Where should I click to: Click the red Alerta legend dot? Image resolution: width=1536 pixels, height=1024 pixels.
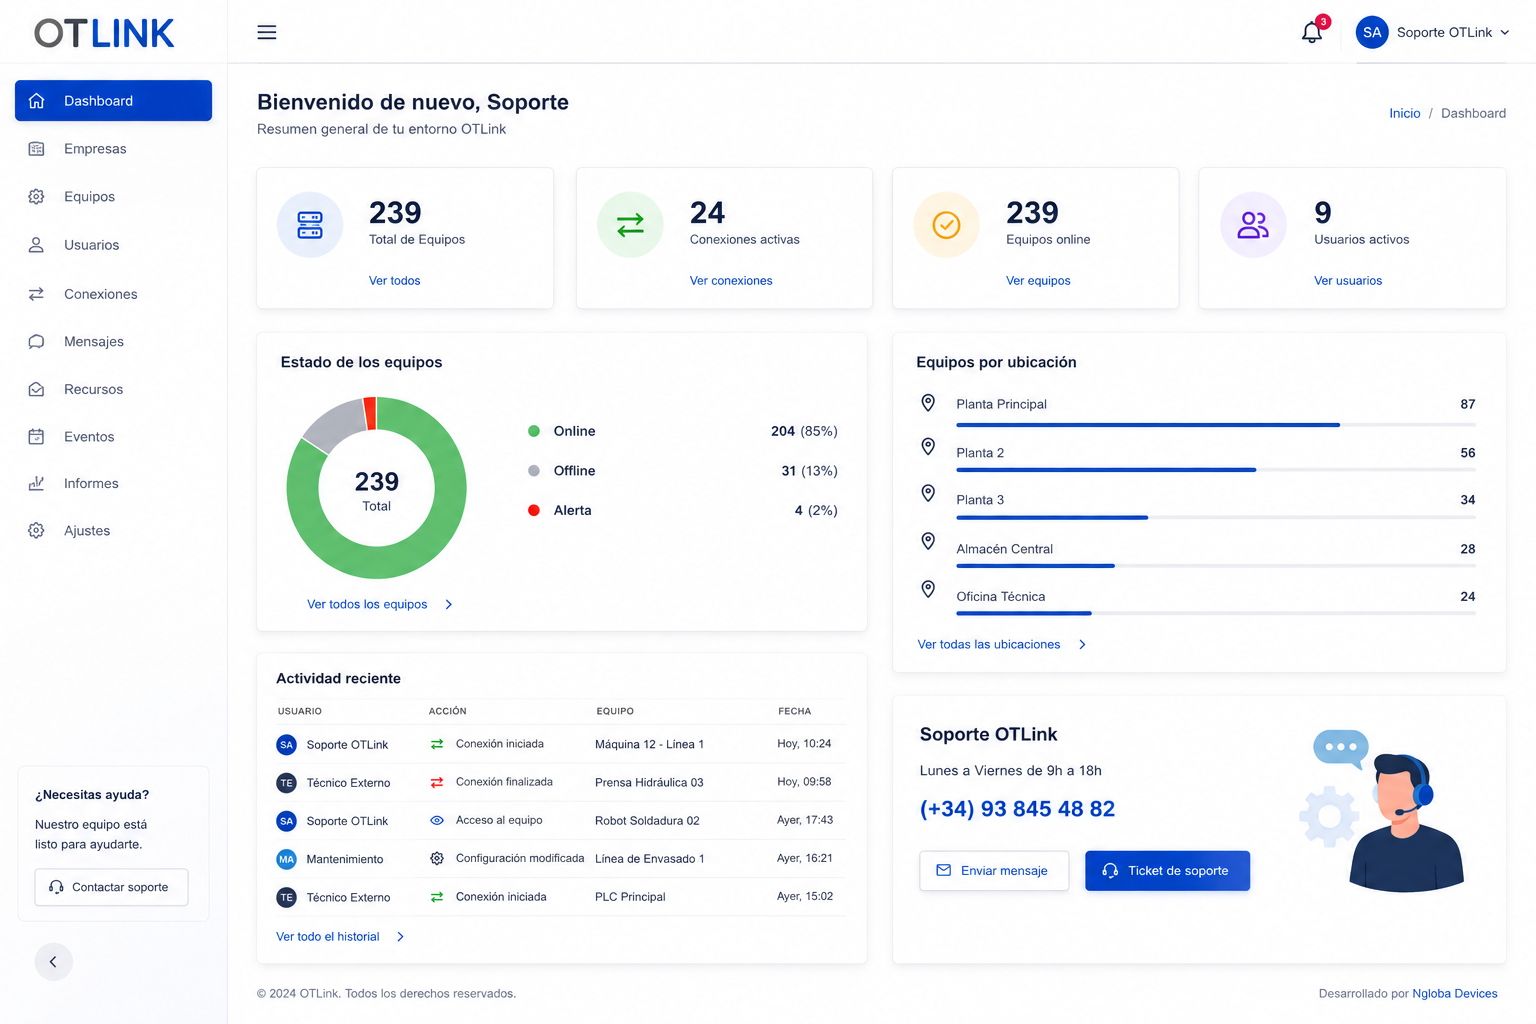click(x=534, y=510)
